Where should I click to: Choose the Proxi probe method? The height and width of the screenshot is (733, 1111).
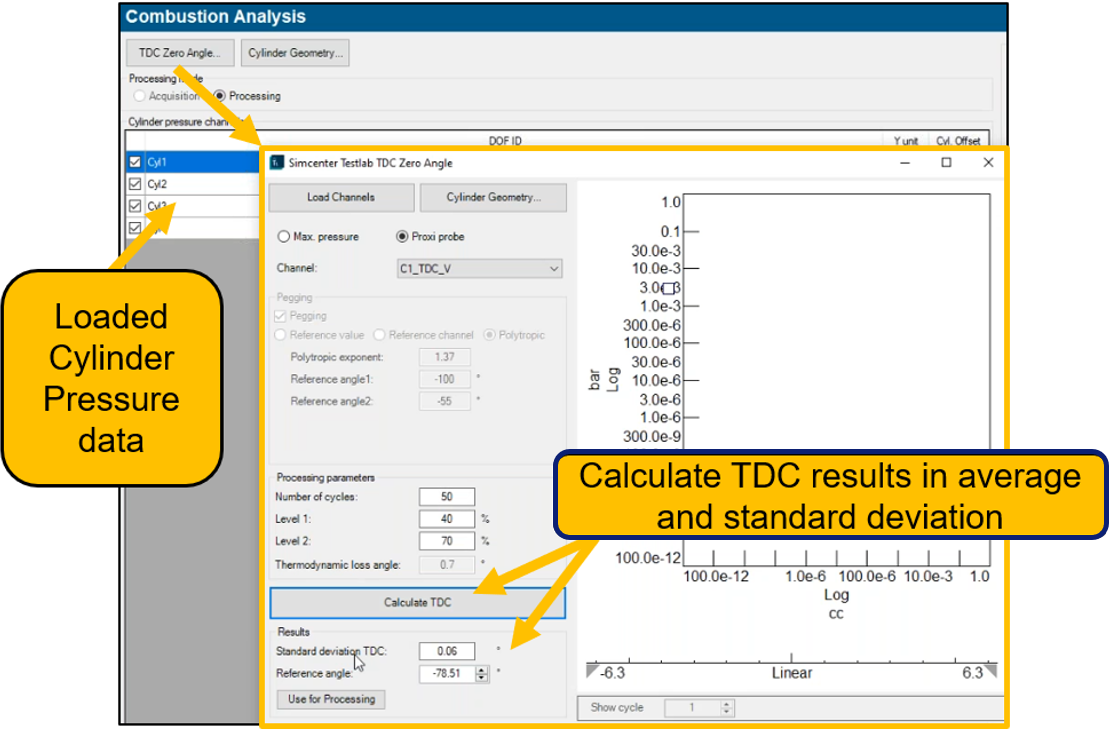pyautogui.click(x=402, y=237)
